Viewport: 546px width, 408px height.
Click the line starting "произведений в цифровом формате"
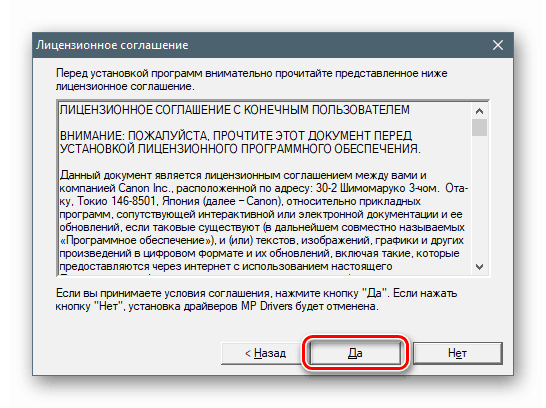pyautogui.click(x=259, y=253)
